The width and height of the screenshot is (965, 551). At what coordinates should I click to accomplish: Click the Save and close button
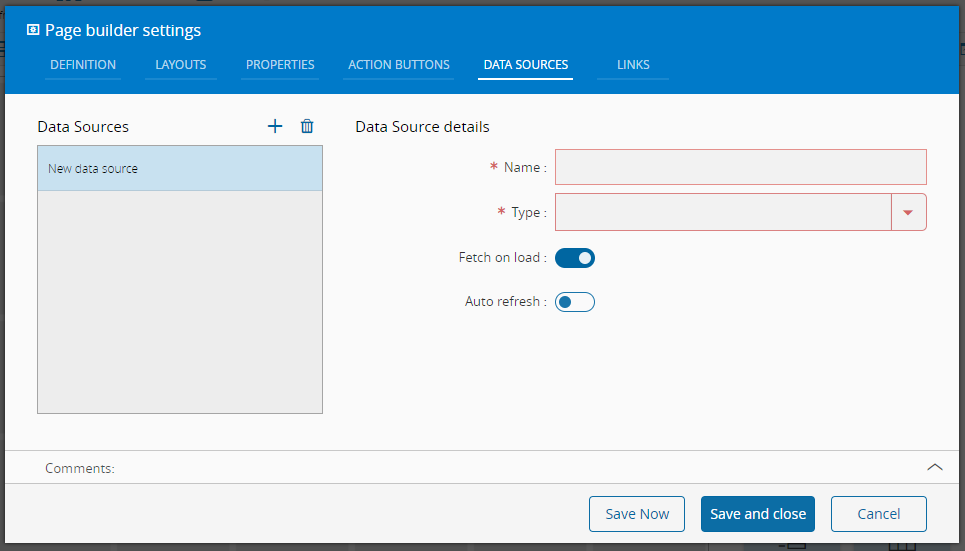[758, 514]
